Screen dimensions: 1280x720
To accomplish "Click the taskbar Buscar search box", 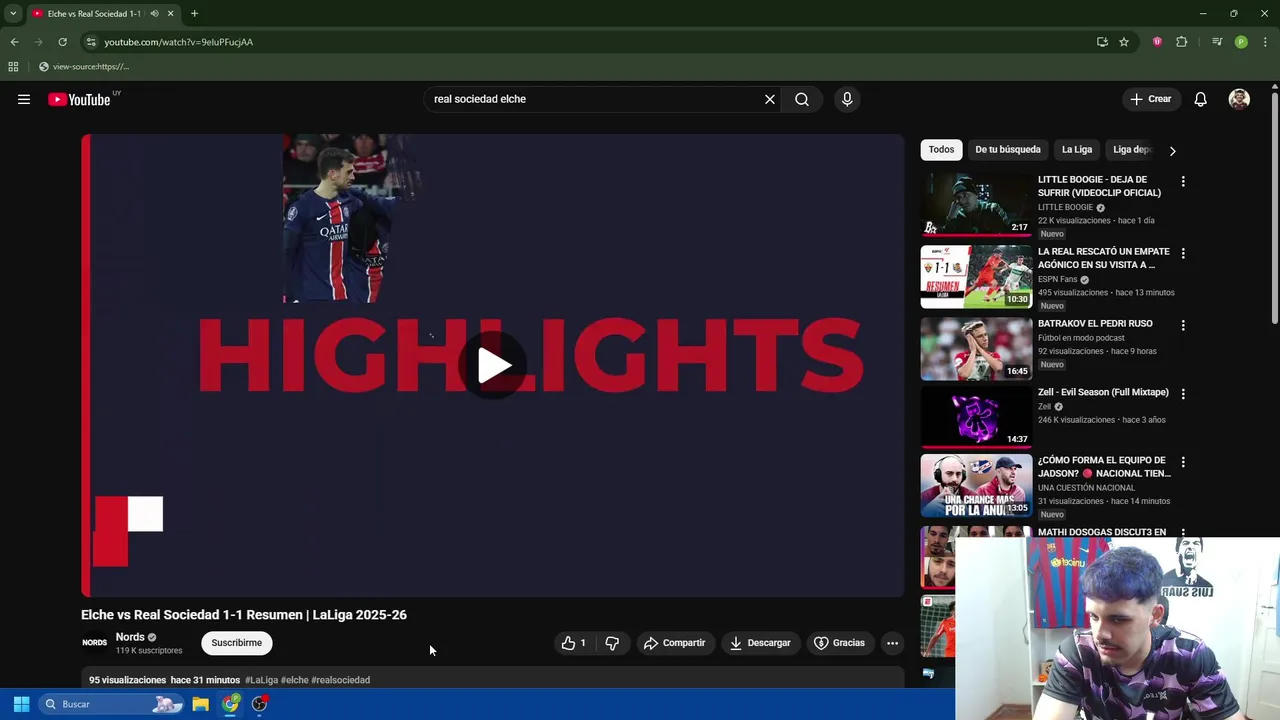I will (x=112, y=704).
